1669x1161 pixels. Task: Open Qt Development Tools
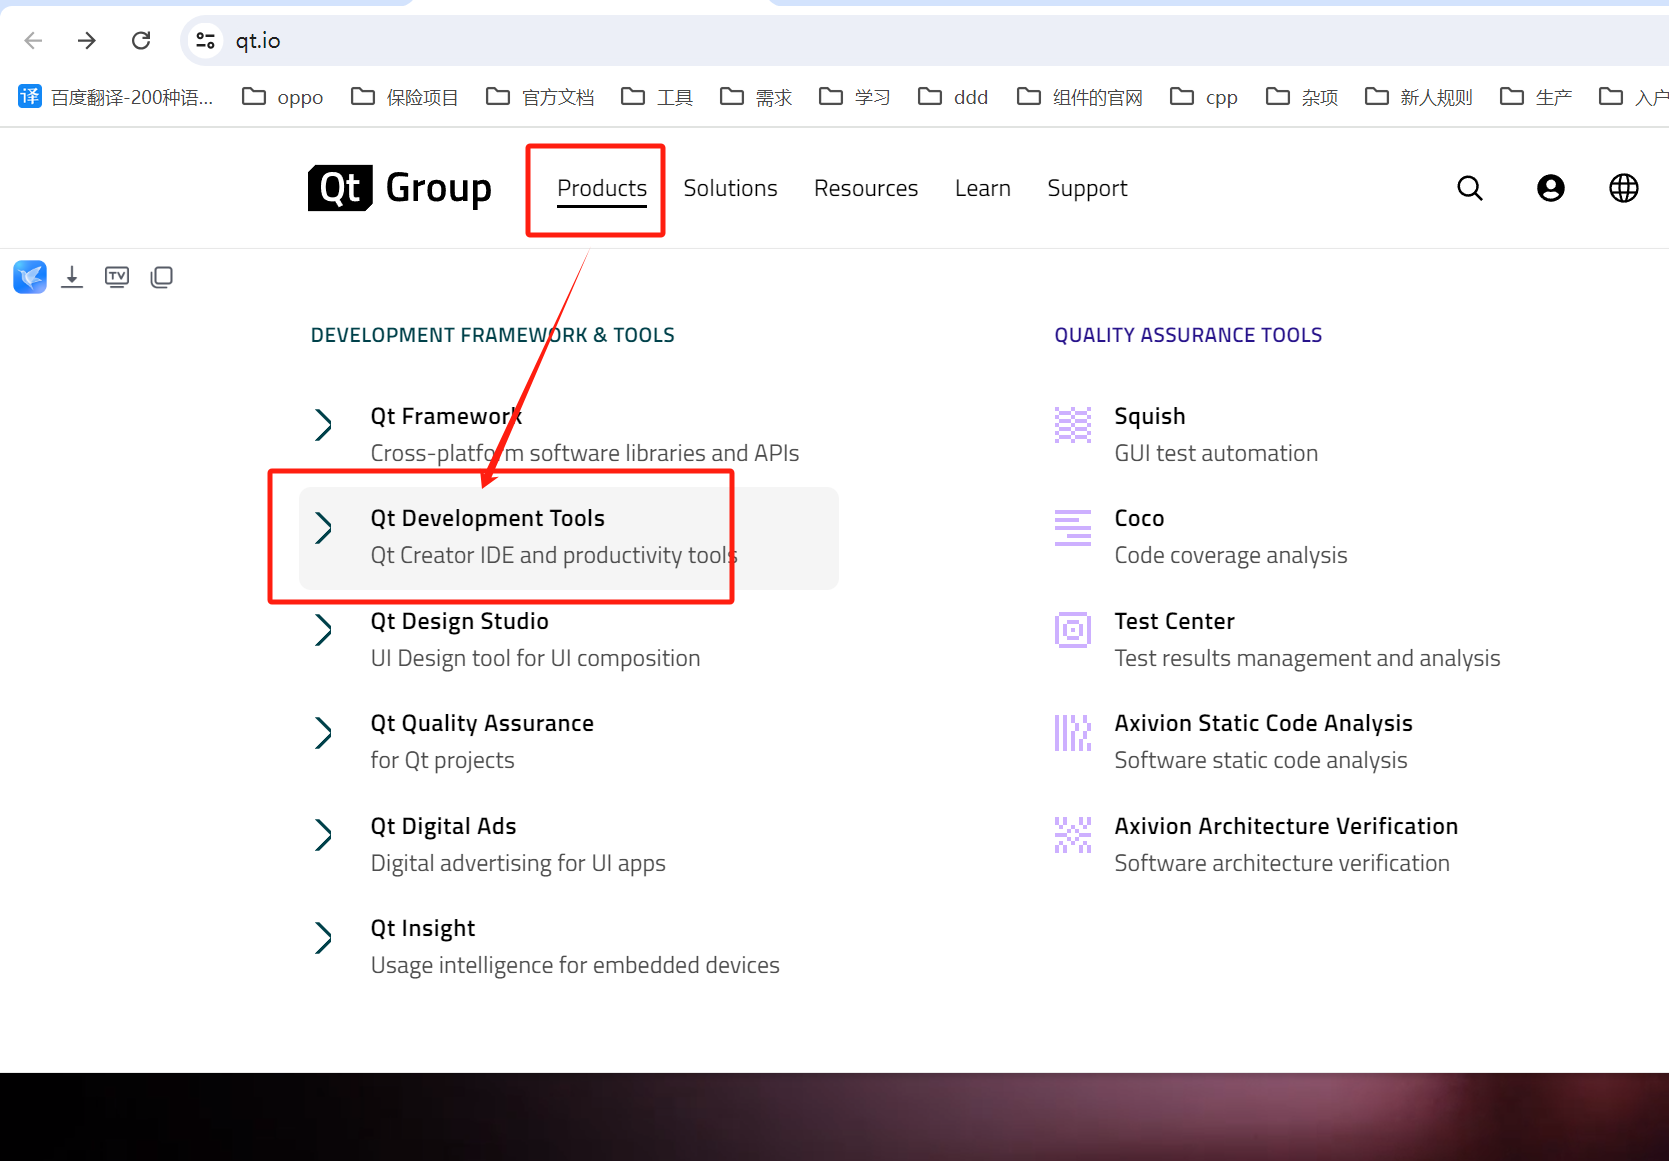point(488,518)
